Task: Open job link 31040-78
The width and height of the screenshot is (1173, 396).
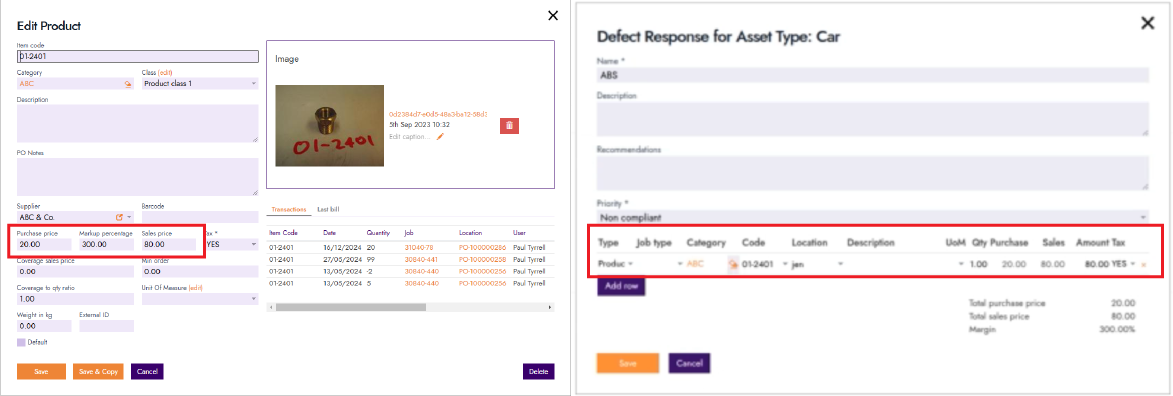Action: point(419,246)
